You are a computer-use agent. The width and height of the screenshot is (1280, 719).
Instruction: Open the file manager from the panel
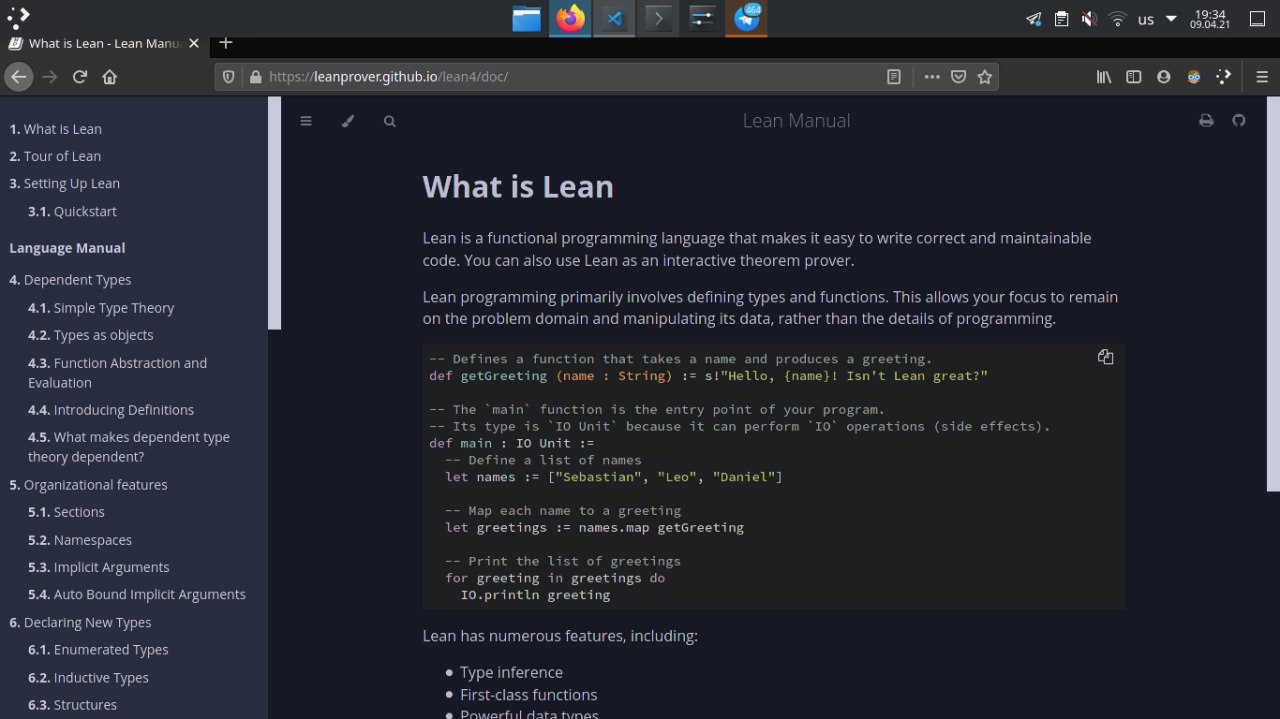(527, 18)
